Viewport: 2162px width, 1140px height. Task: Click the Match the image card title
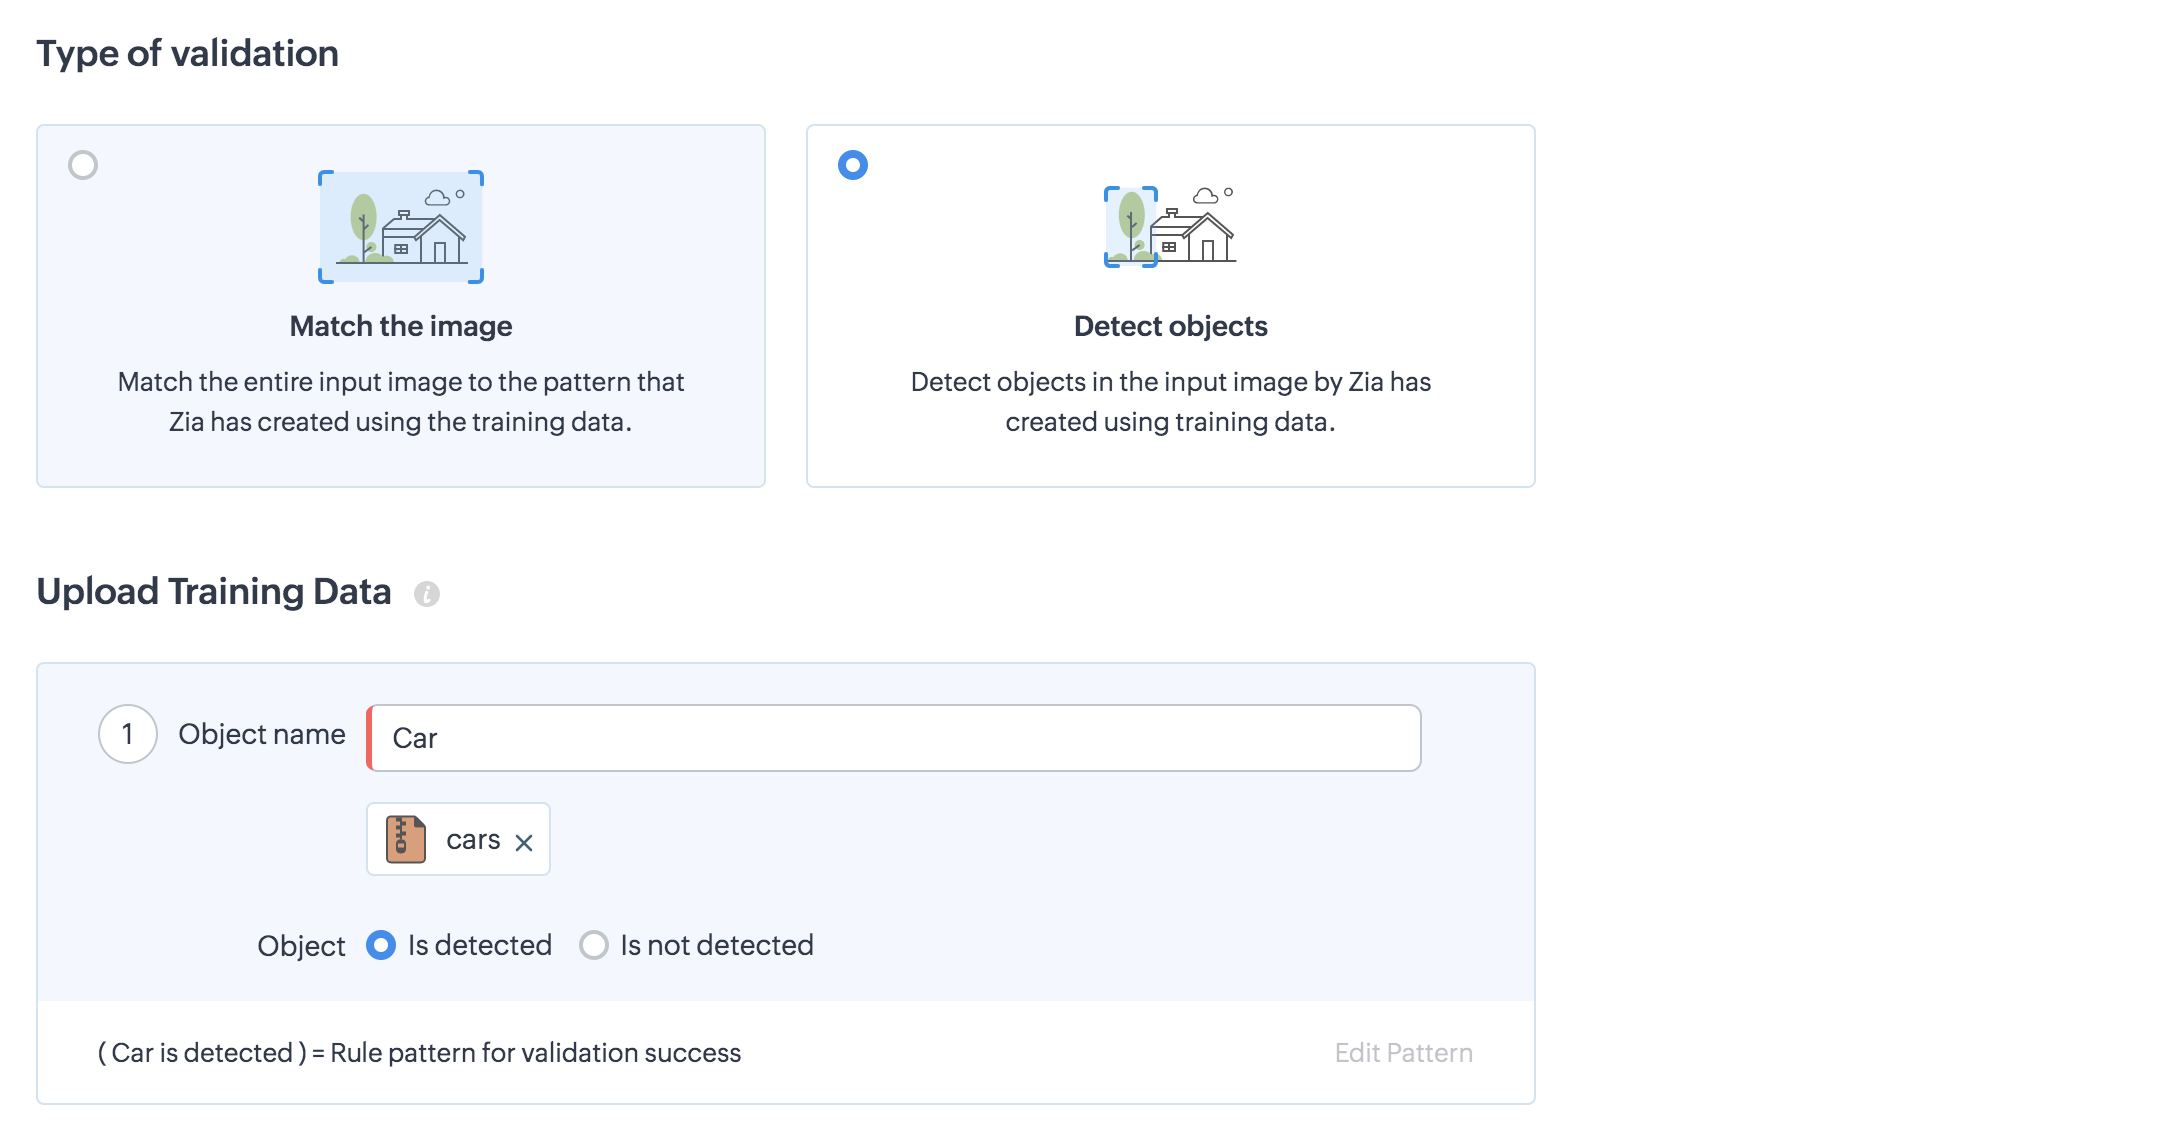point(401,326)
